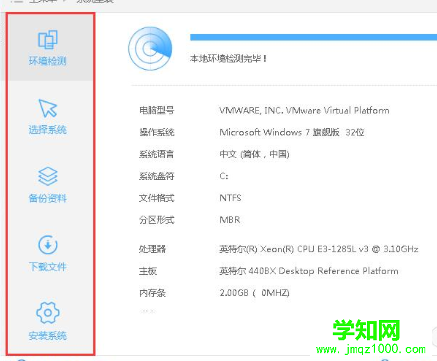Screen dimensions: 437x361
Task: Click the 系统语言 label
Action: (x=157, y=154)
